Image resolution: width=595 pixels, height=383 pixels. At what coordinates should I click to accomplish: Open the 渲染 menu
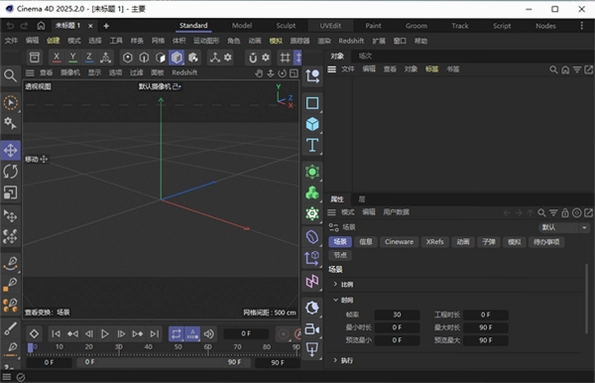324,41
